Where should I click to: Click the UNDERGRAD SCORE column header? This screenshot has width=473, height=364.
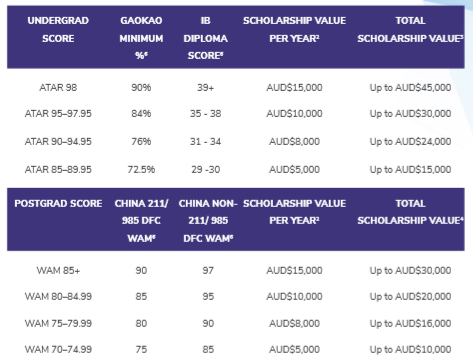(x=58, y=29)
